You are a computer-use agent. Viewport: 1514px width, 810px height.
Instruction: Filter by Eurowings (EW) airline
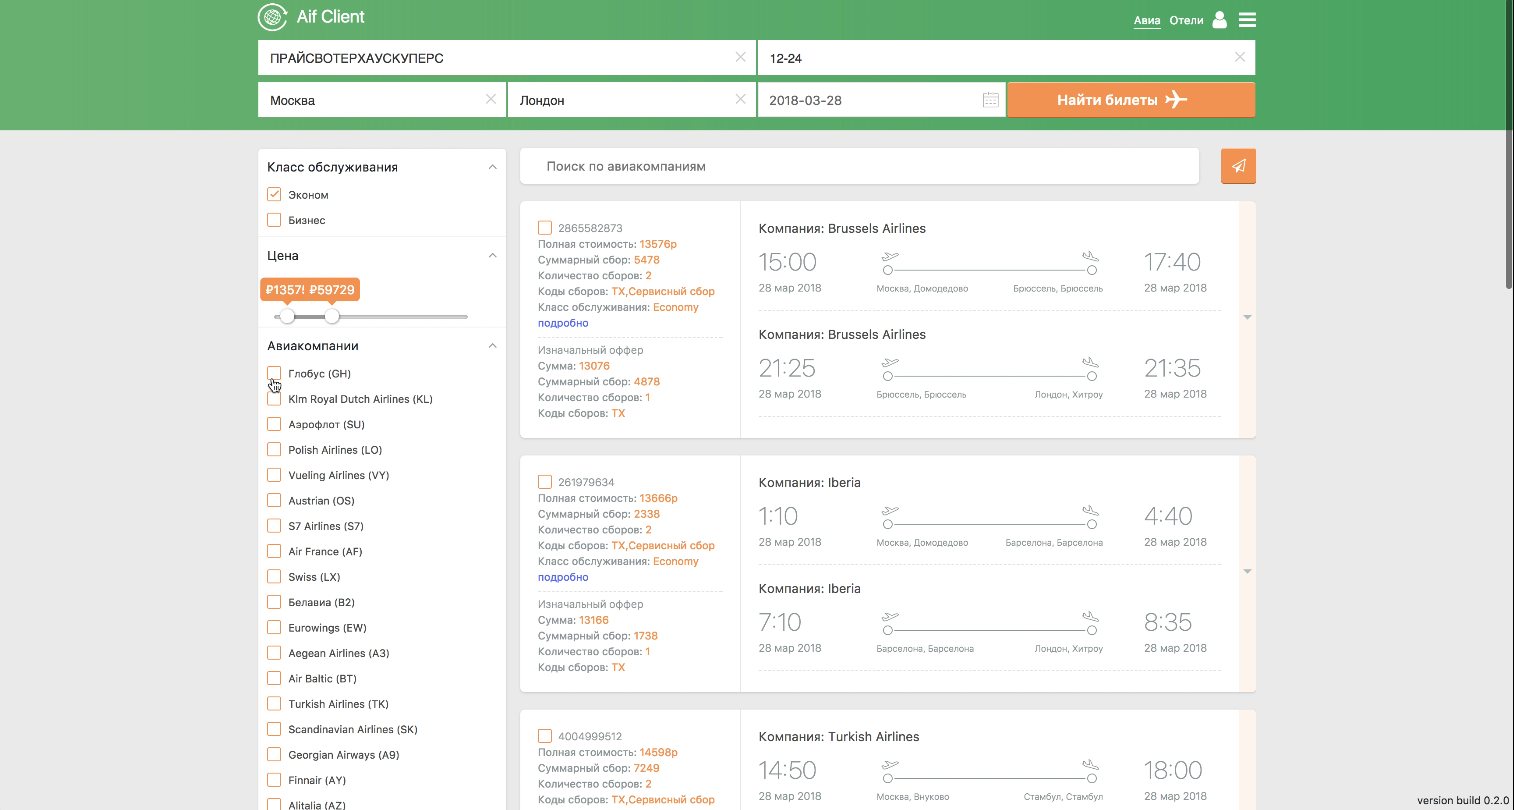point(274,627)
